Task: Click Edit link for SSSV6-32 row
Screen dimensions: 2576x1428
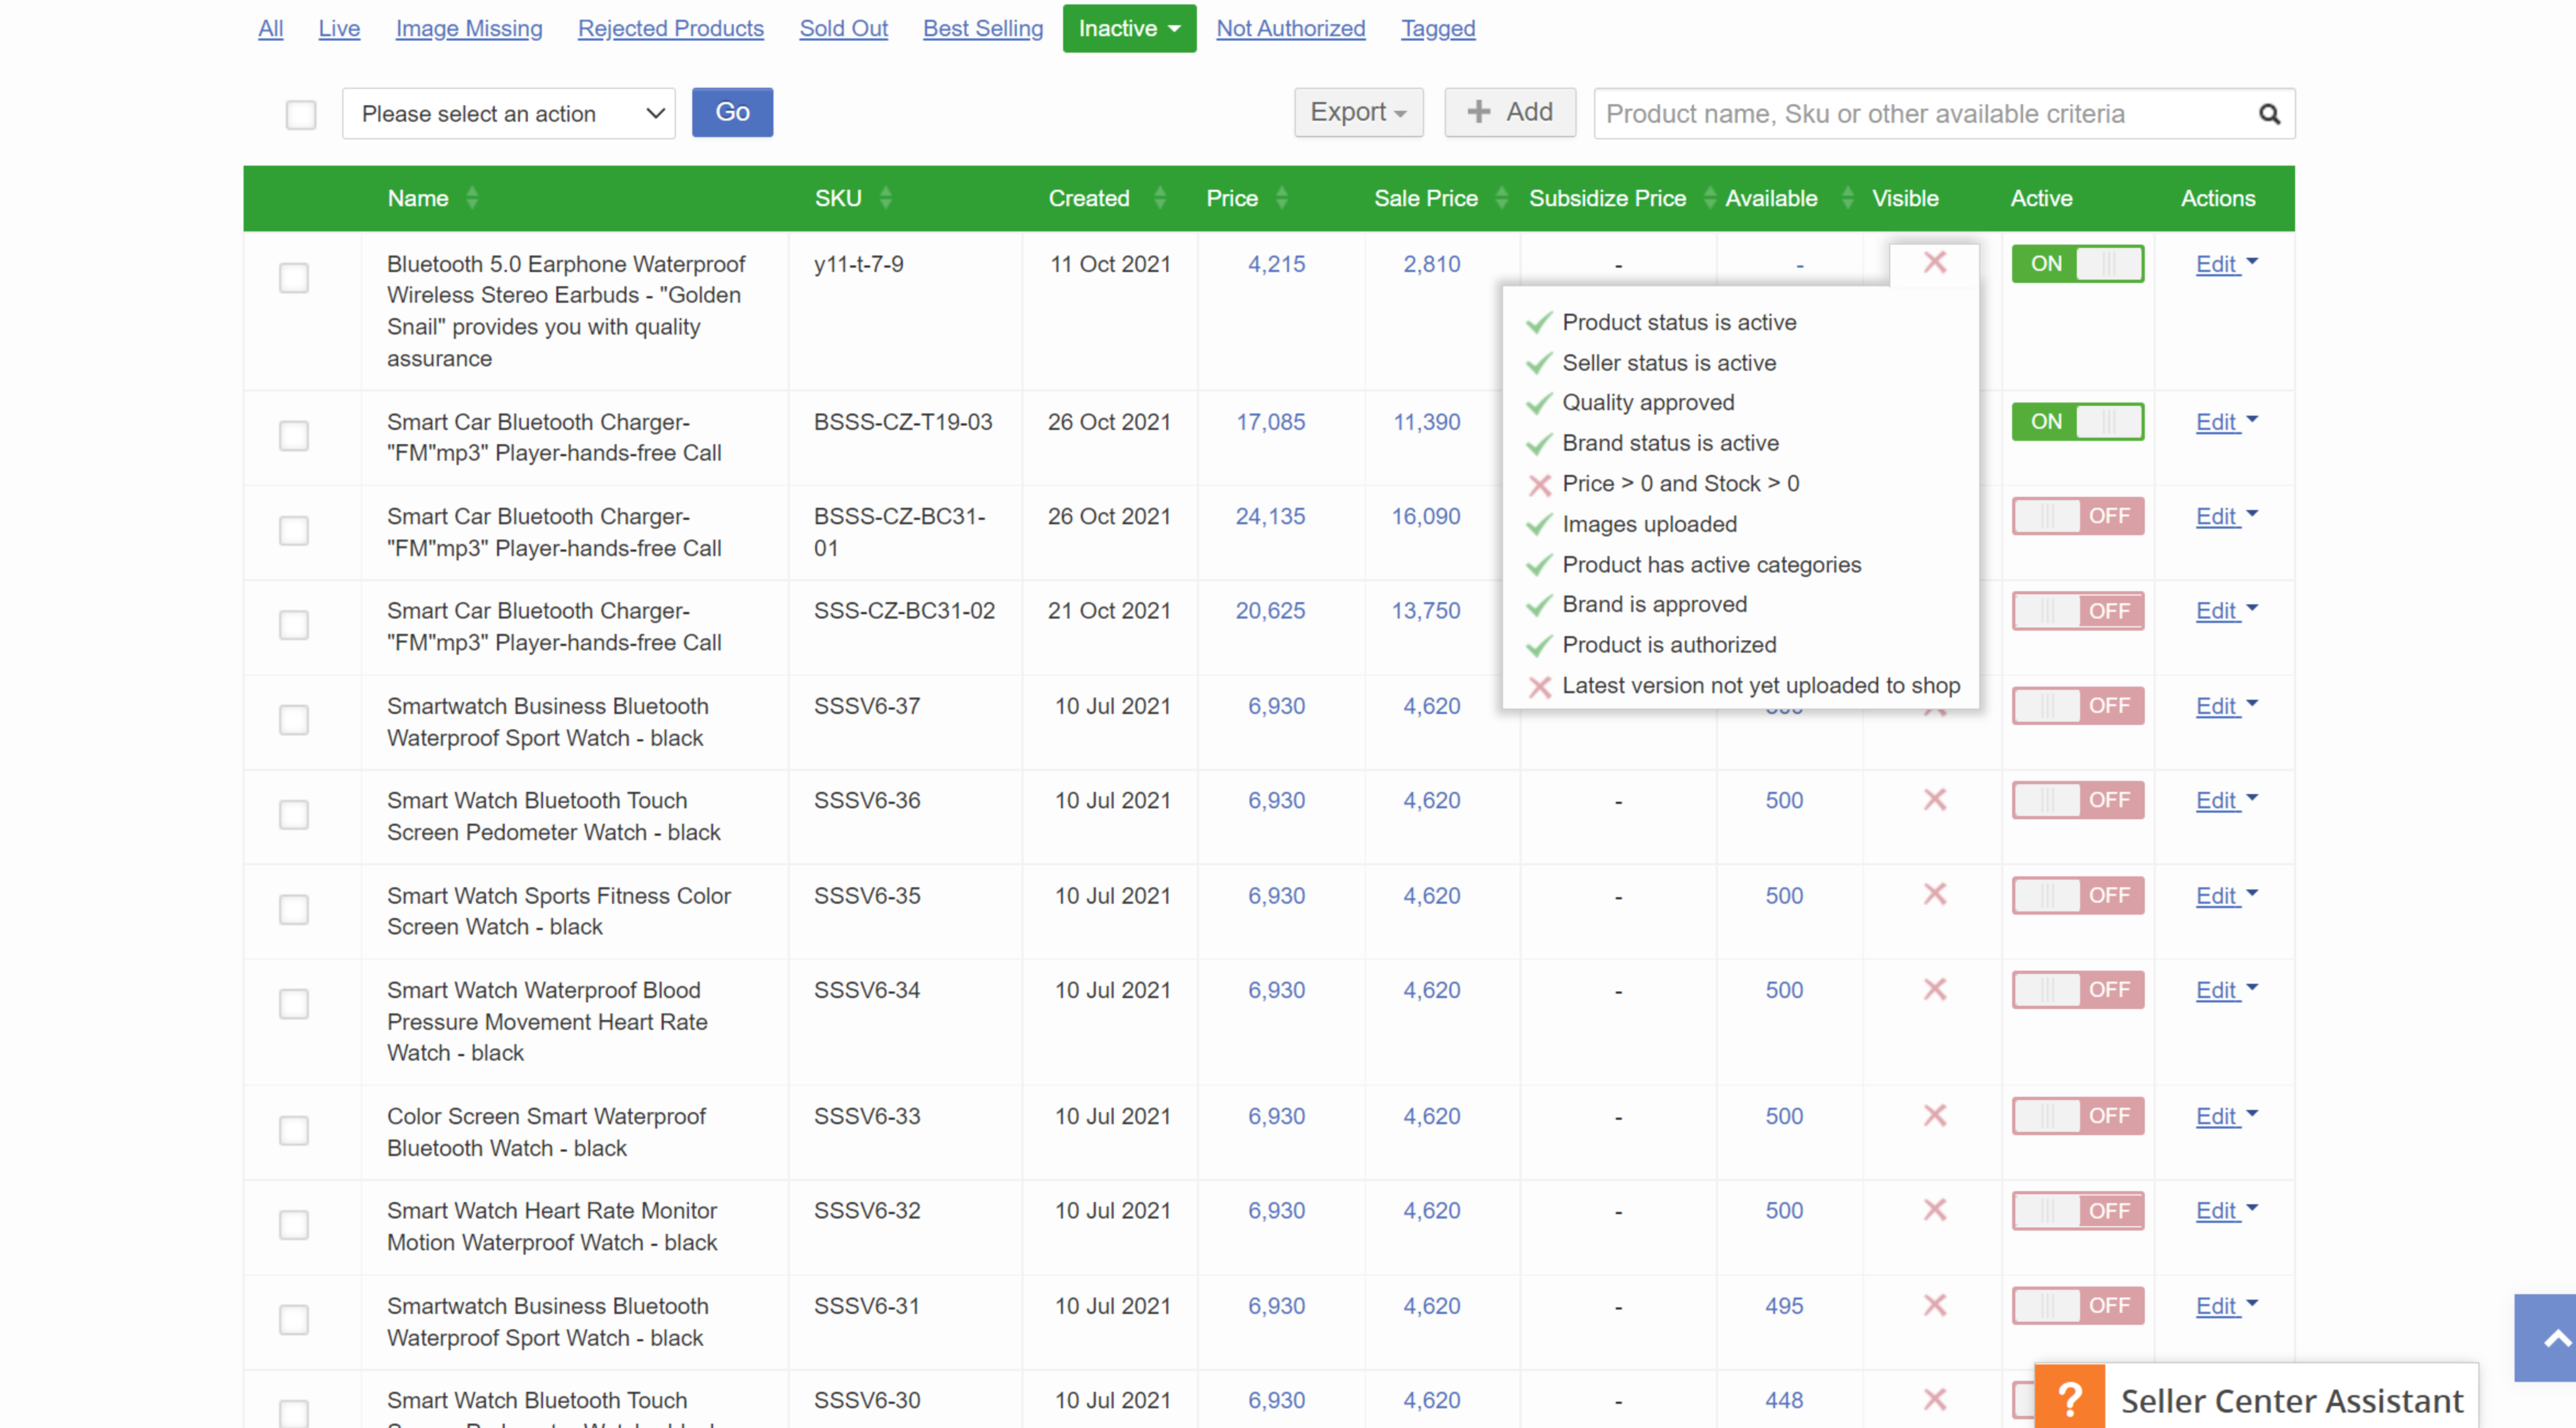Action: pyautogui.click(x=2216, y=1211)
